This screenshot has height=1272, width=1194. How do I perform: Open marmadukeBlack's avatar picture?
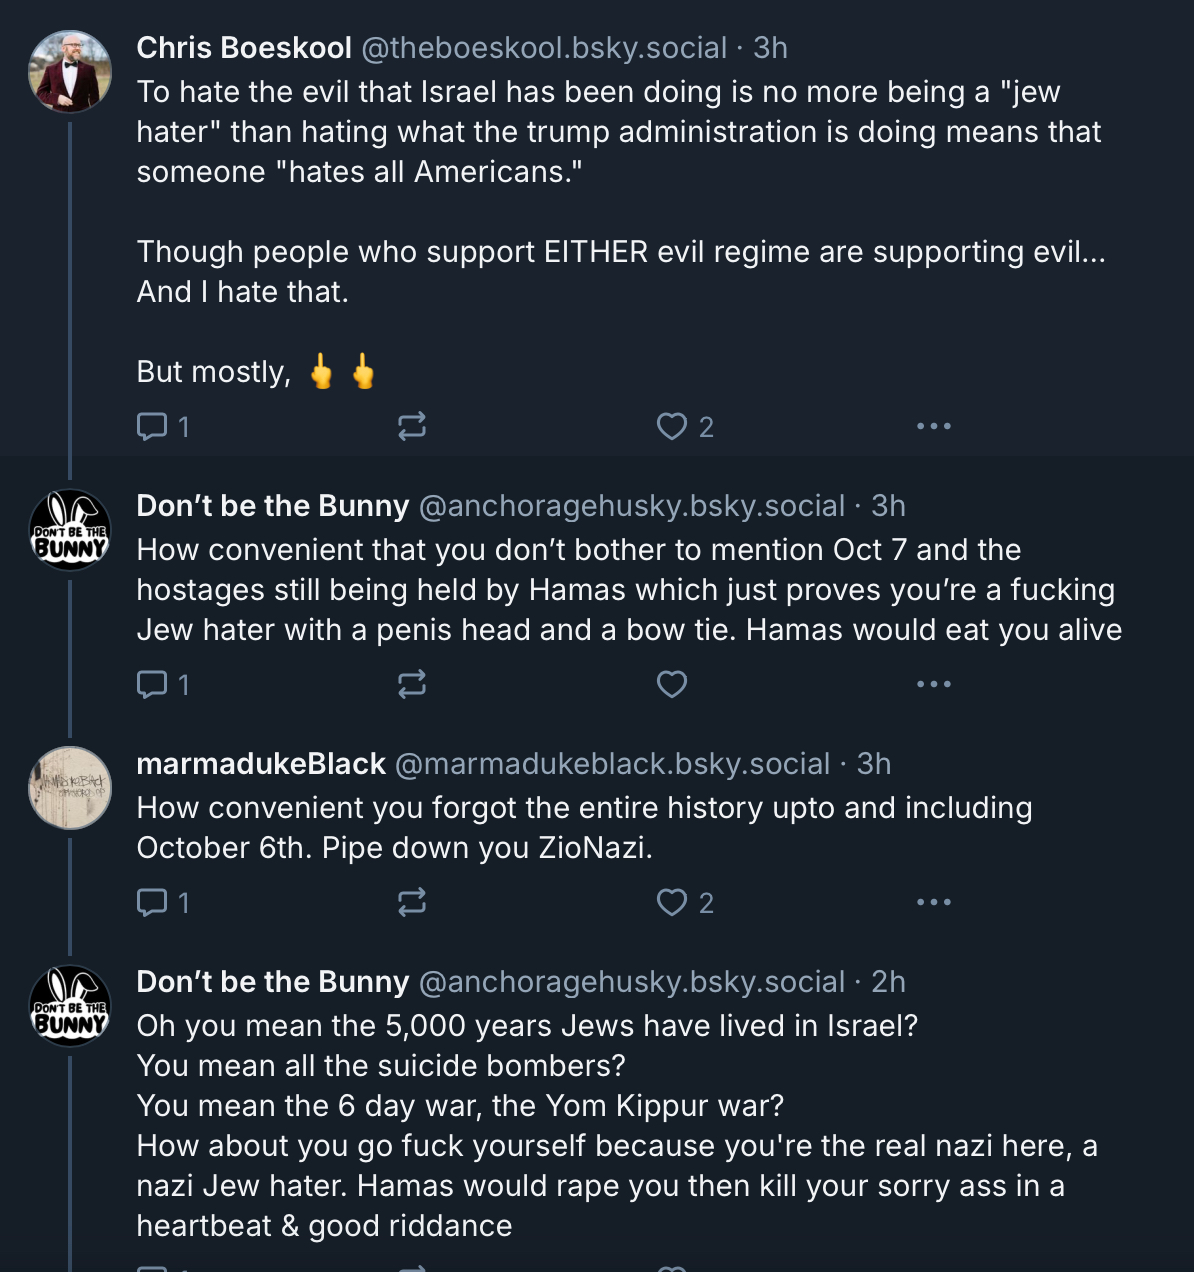pyautogui.click(x=70, y=788)
